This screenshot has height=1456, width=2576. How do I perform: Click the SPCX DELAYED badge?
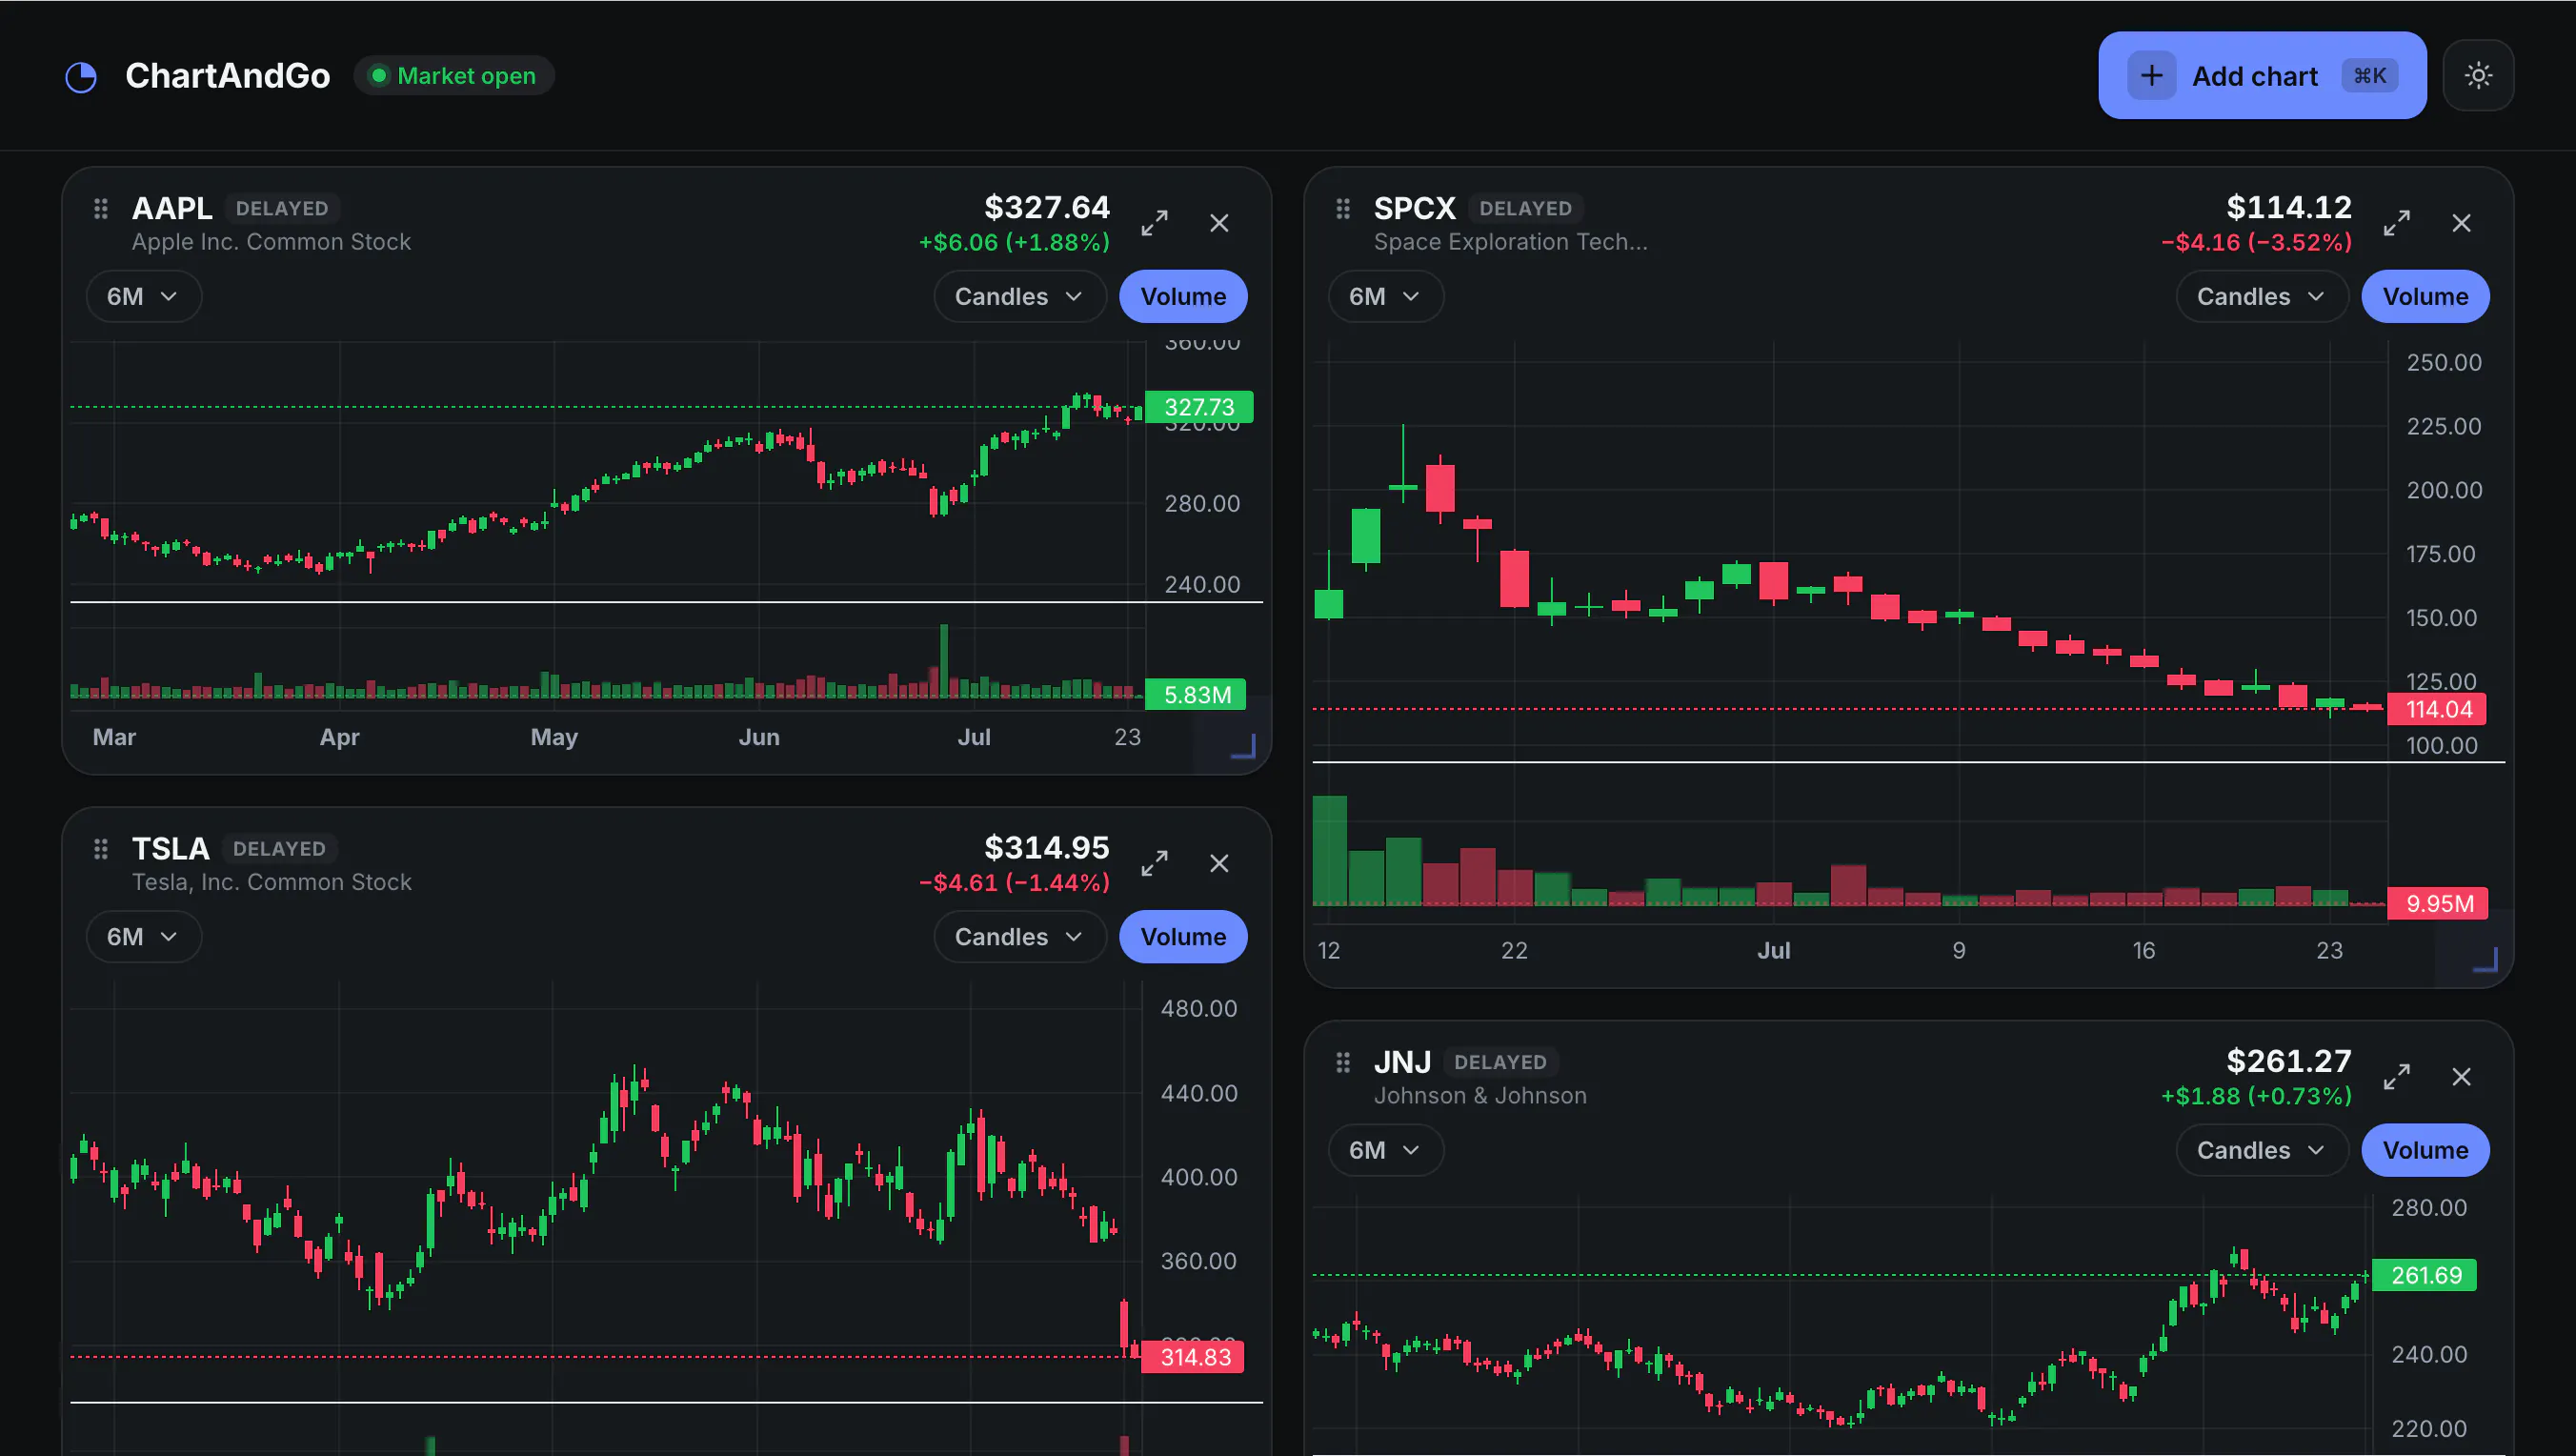point(1525,208)
